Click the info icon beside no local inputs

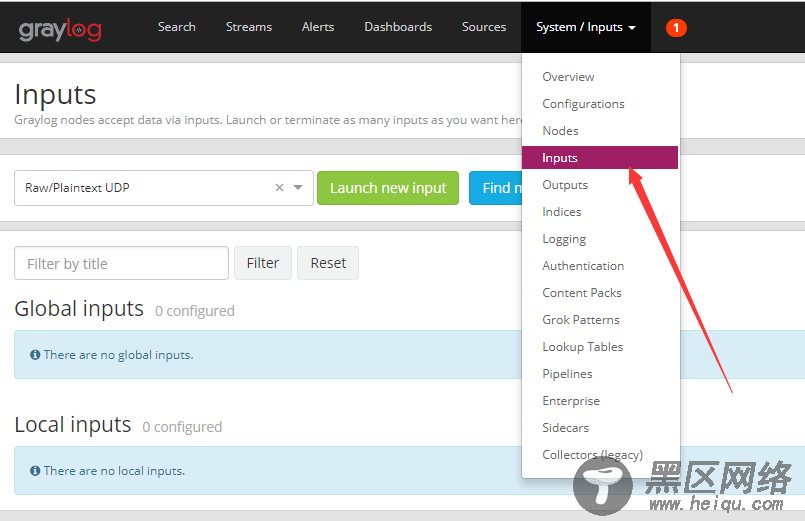[35, 471]
